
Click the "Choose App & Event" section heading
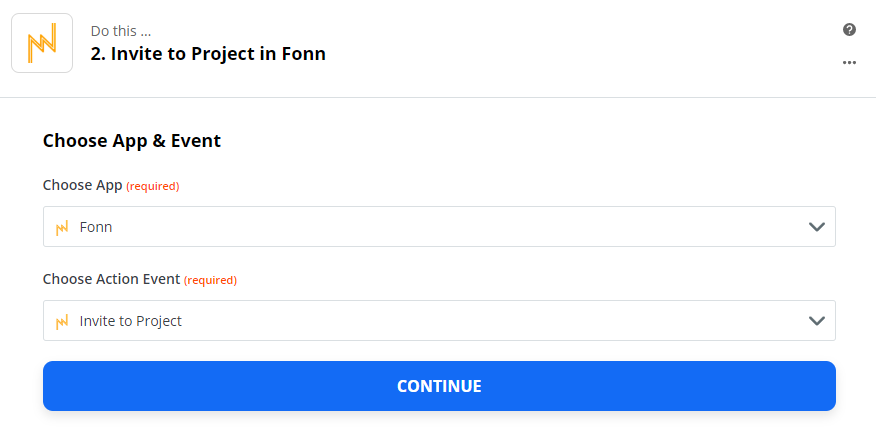click(x=132, y=141)
